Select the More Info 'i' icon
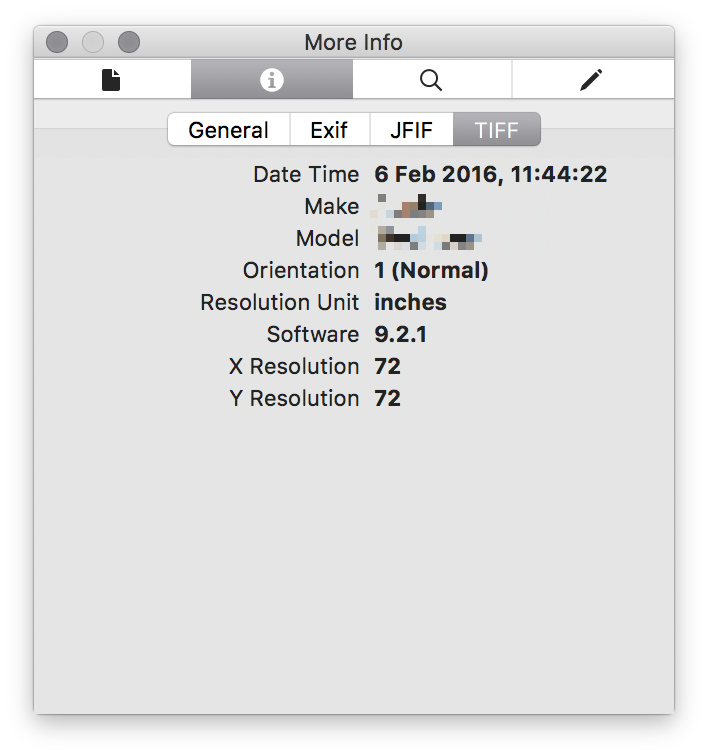This screenshot has height=756, width=708. tap(271, 80)
